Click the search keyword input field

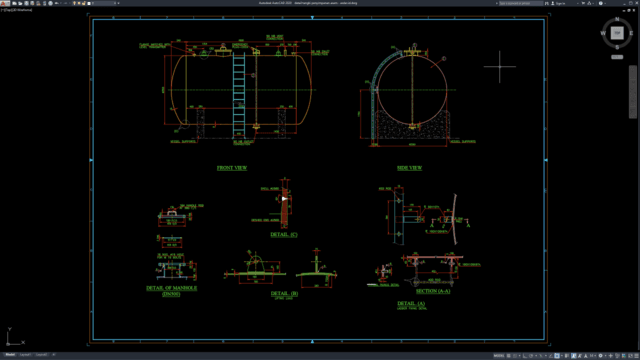click(x=521, y=3)
